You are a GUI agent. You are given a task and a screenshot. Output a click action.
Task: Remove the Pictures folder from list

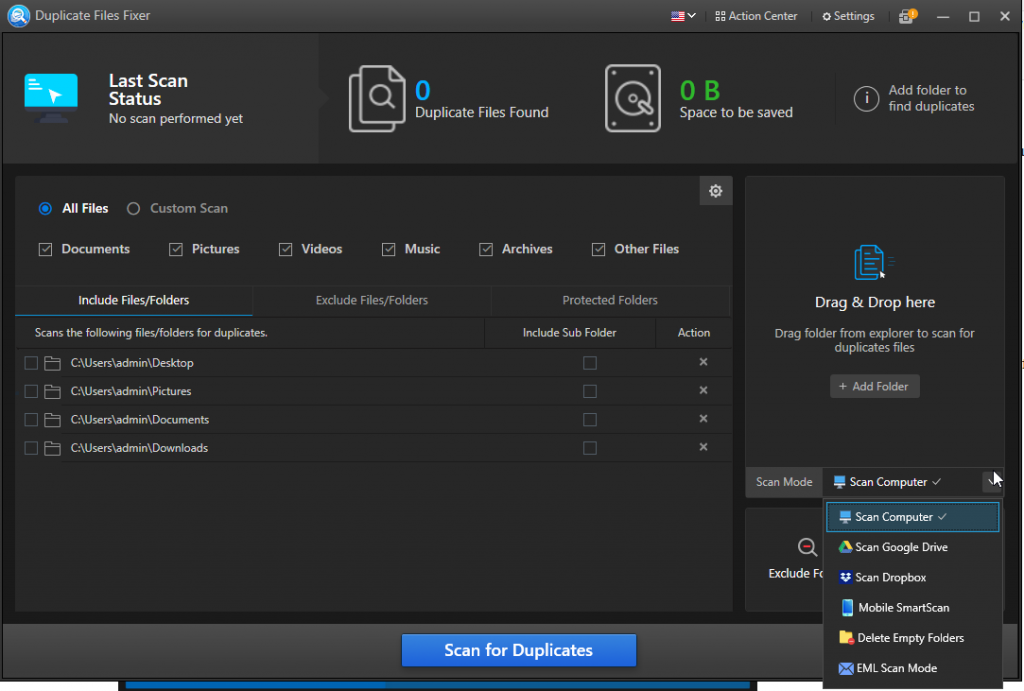tap(703, 390)
